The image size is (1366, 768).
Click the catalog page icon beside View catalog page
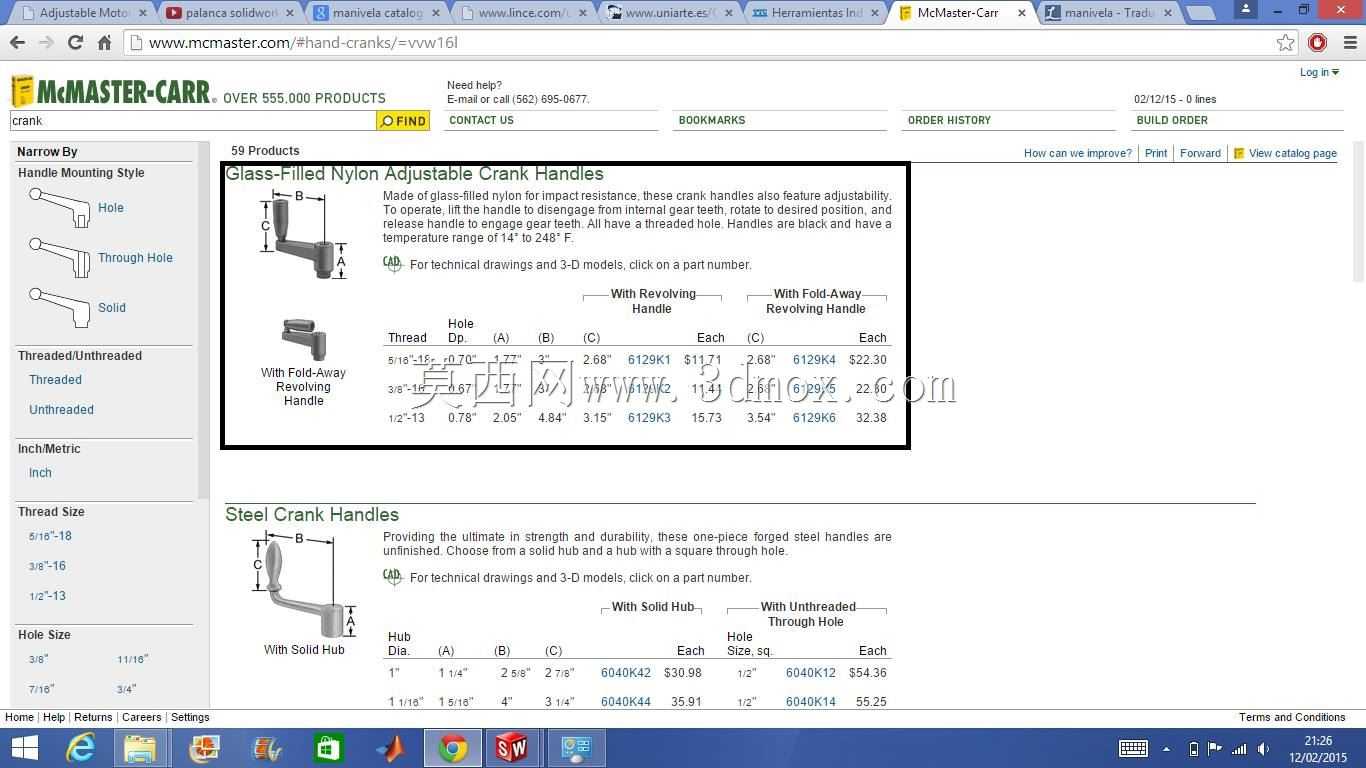tap(1239, 153)
